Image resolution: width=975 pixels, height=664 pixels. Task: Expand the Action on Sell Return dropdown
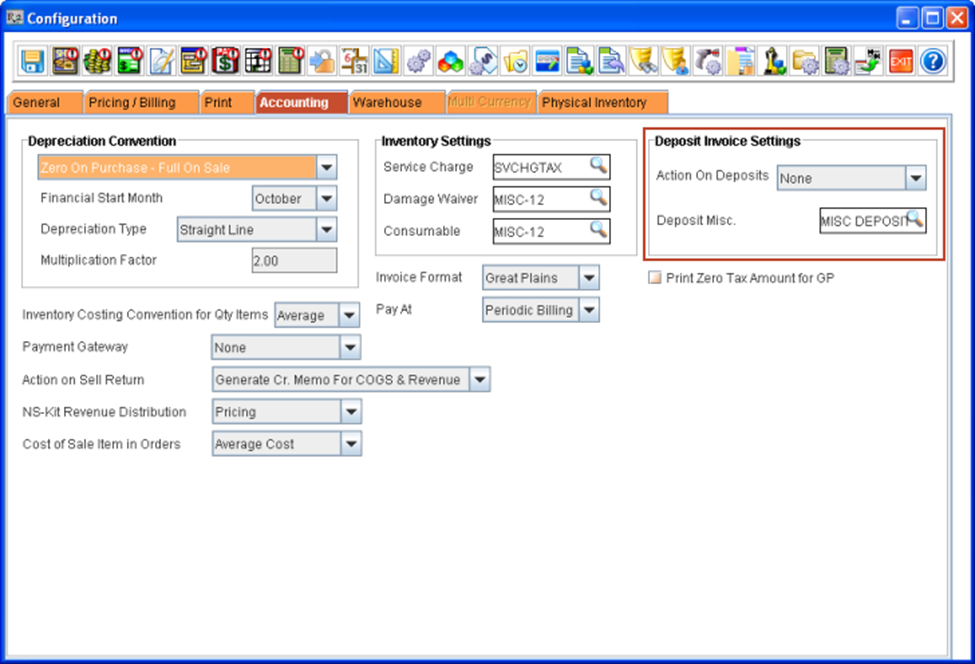pyautogui.click(x=480, y=380)
